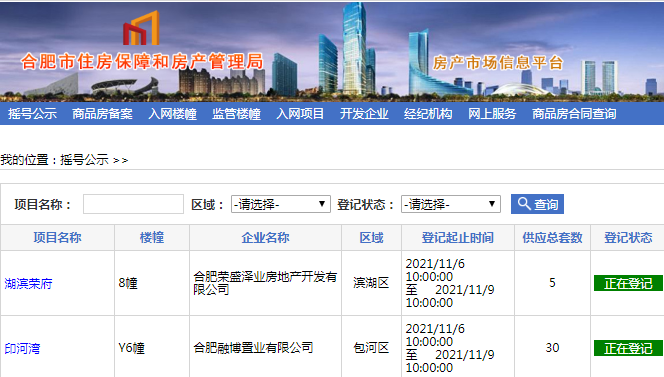Navigate to 开发企业 page
This screenshot has width=664, height=377.
pyautogui.click(x=364, y=114)
